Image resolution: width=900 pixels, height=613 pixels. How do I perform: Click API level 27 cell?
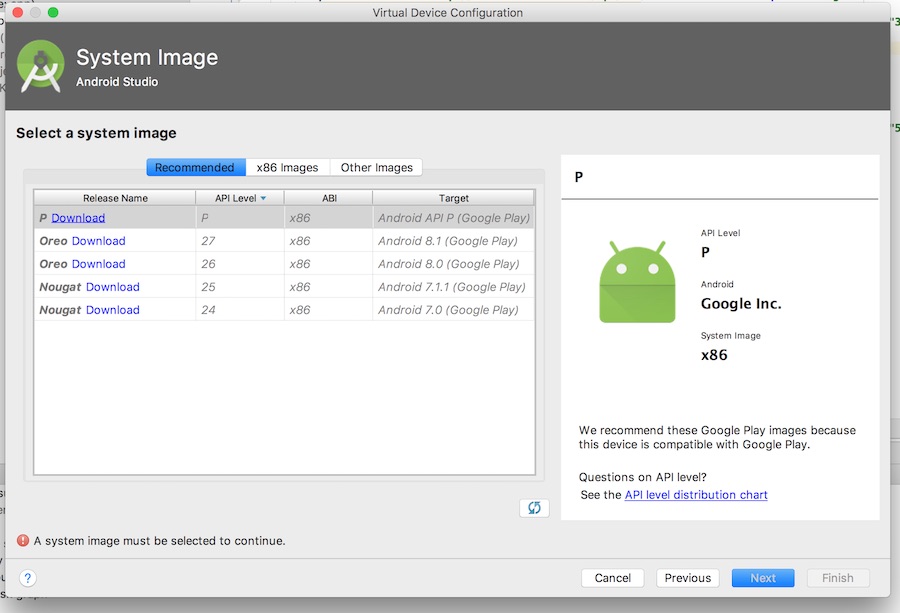(240, 241)
